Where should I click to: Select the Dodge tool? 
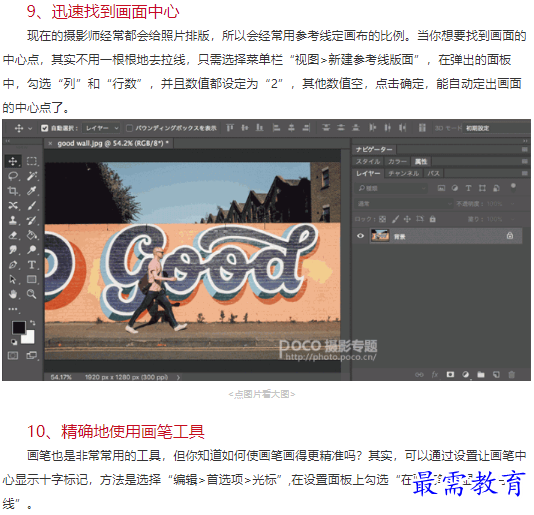click(x=32, y=250)
